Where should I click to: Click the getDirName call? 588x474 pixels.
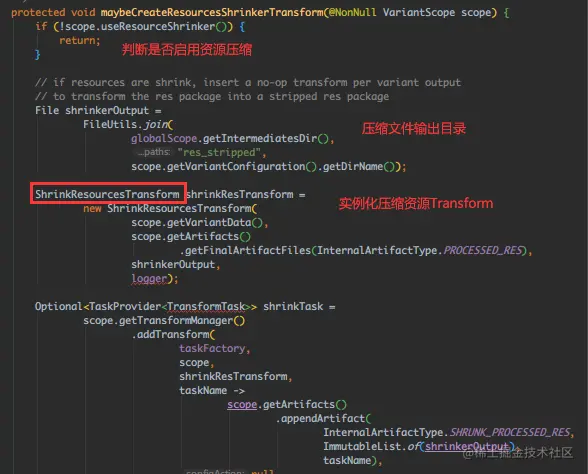point(353,166)
